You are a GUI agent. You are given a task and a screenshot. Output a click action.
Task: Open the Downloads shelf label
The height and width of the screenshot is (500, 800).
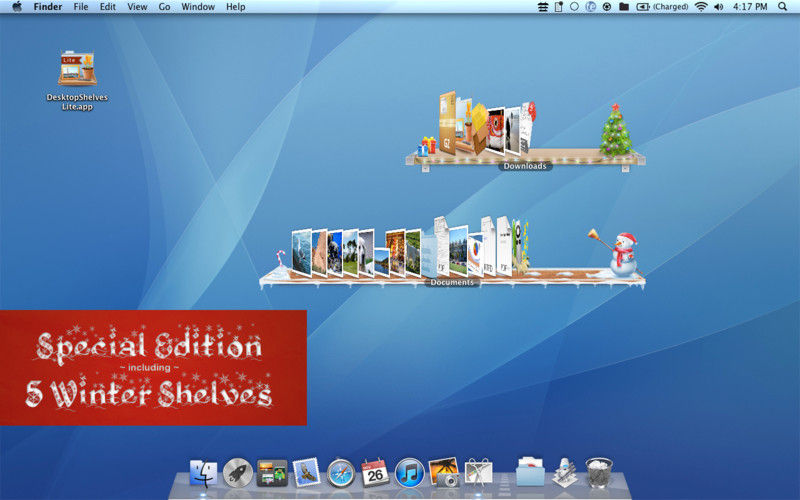(525, 166)
